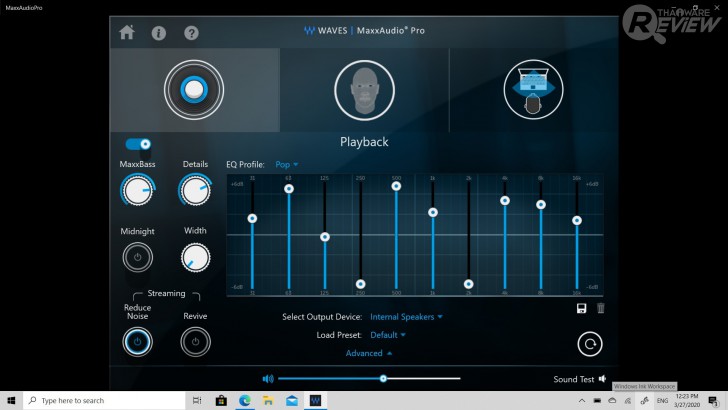The image size is (728, 410).
Task: Click the Type here to search box
Action: (x=104, y=400)
